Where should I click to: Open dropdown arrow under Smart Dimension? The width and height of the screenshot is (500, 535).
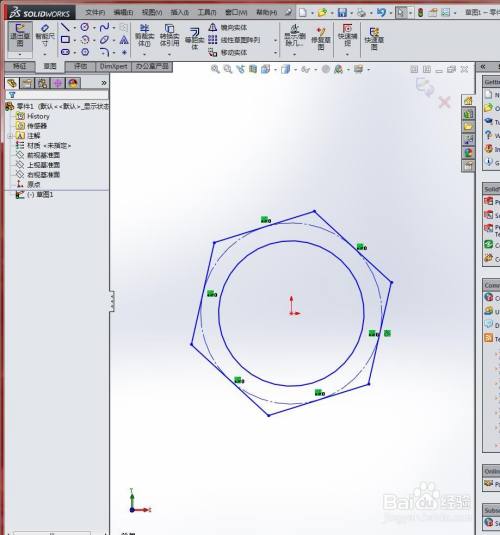(x=45, y=54)
